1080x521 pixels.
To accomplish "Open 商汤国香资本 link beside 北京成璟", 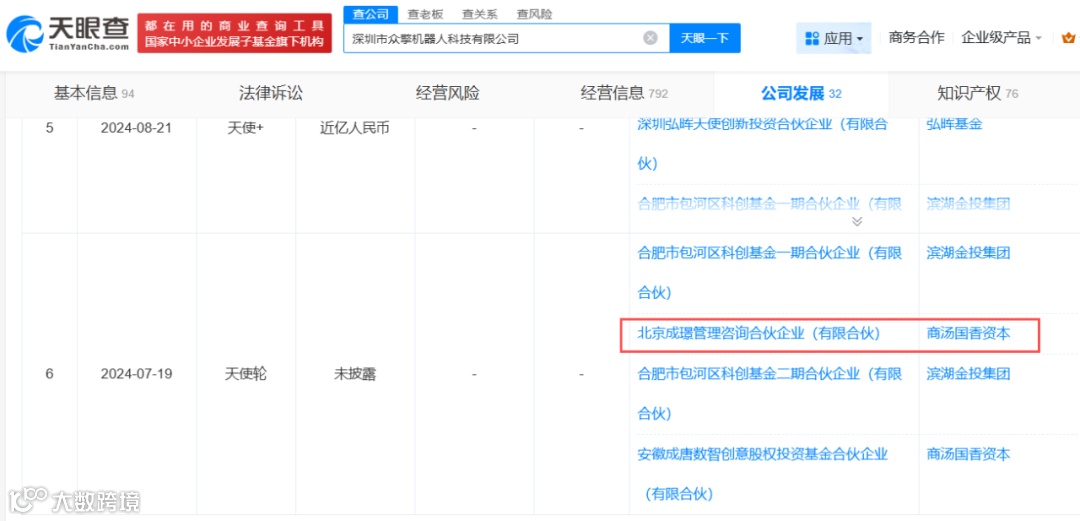I will 968,334.
